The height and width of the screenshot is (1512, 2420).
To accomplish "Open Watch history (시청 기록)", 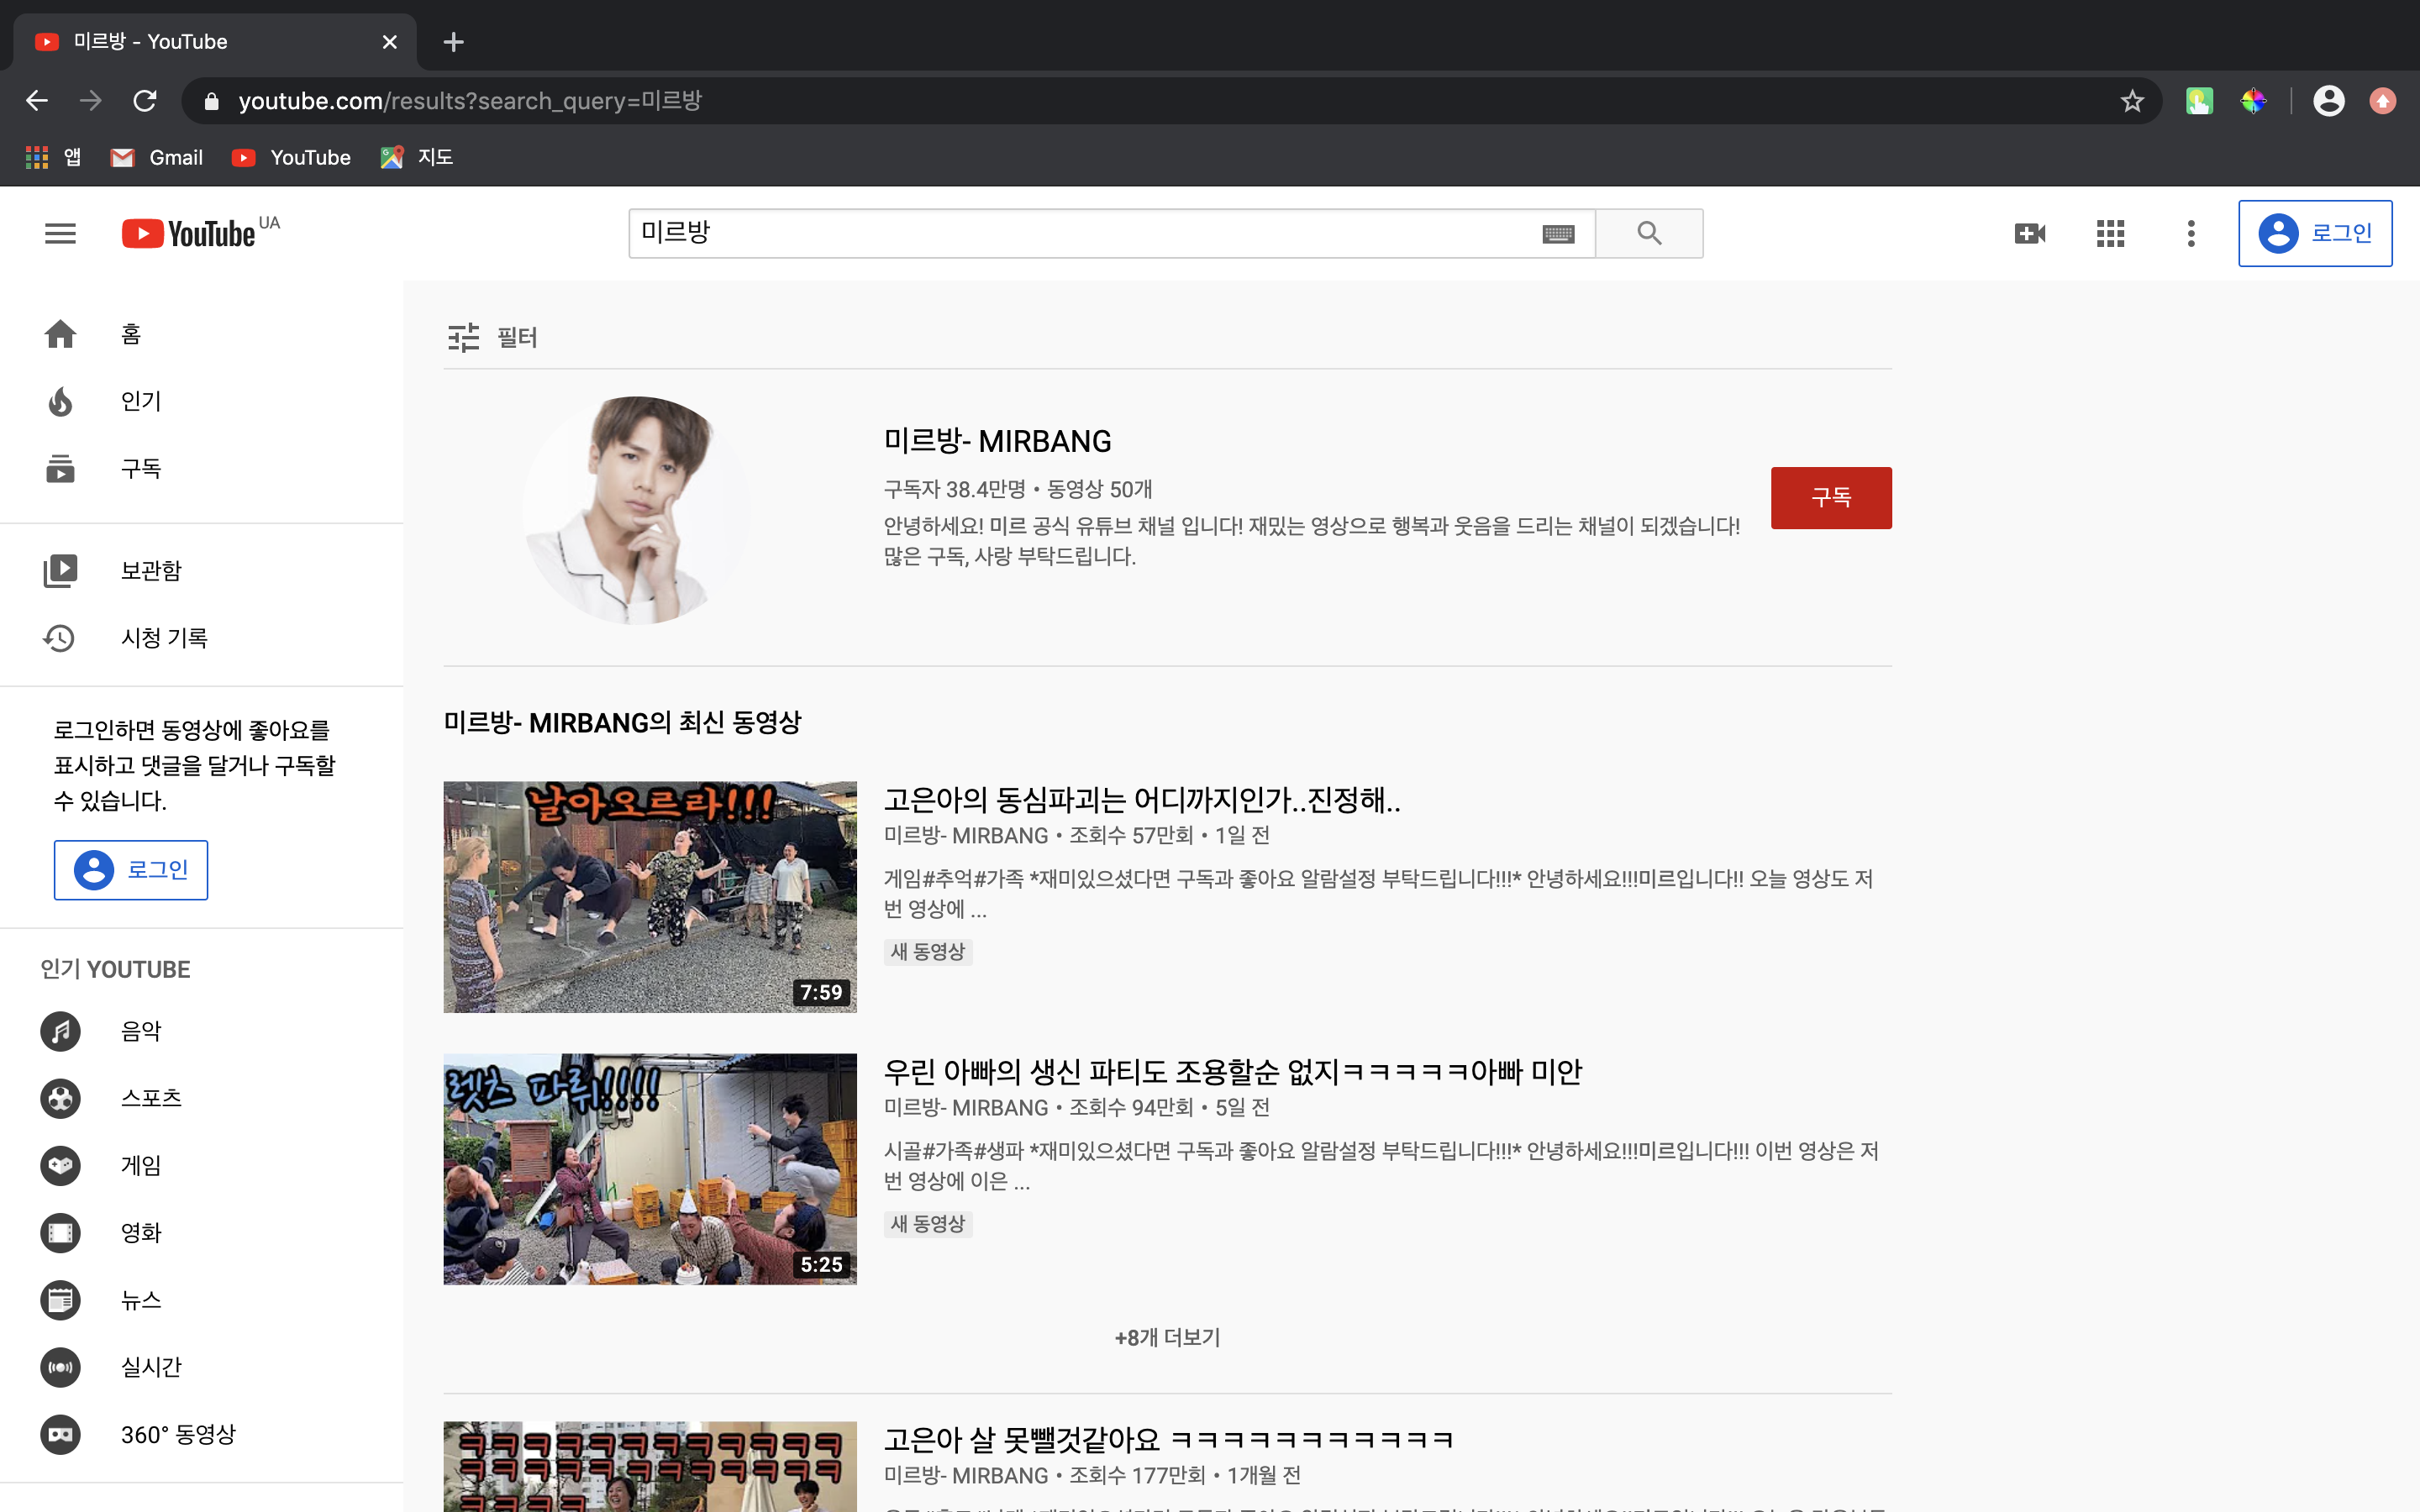I will [x=163, y=638].
